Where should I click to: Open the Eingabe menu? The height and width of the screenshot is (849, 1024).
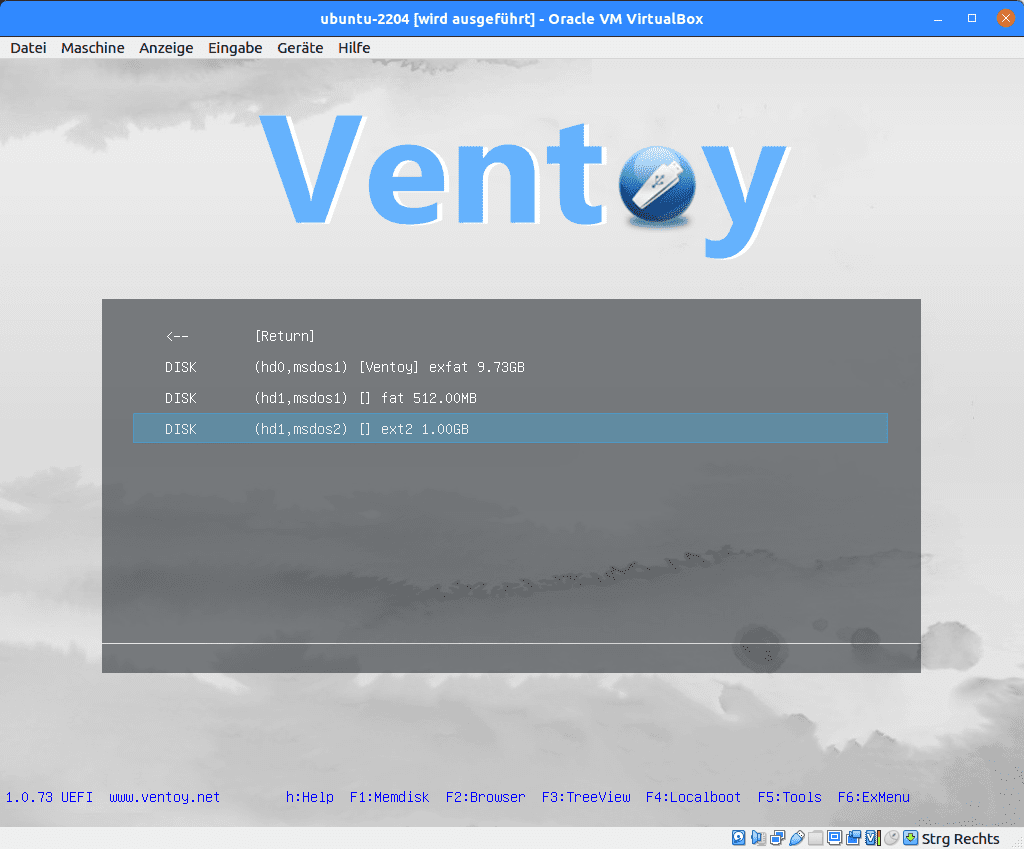pyautogui.click(x=235, y=48)
